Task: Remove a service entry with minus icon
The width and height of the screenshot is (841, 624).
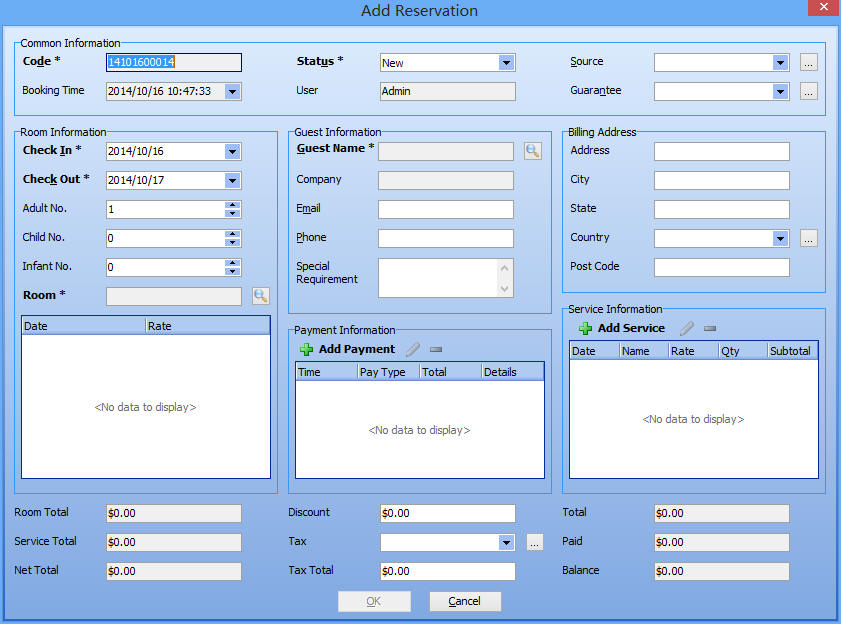Action: coord(710,327)
